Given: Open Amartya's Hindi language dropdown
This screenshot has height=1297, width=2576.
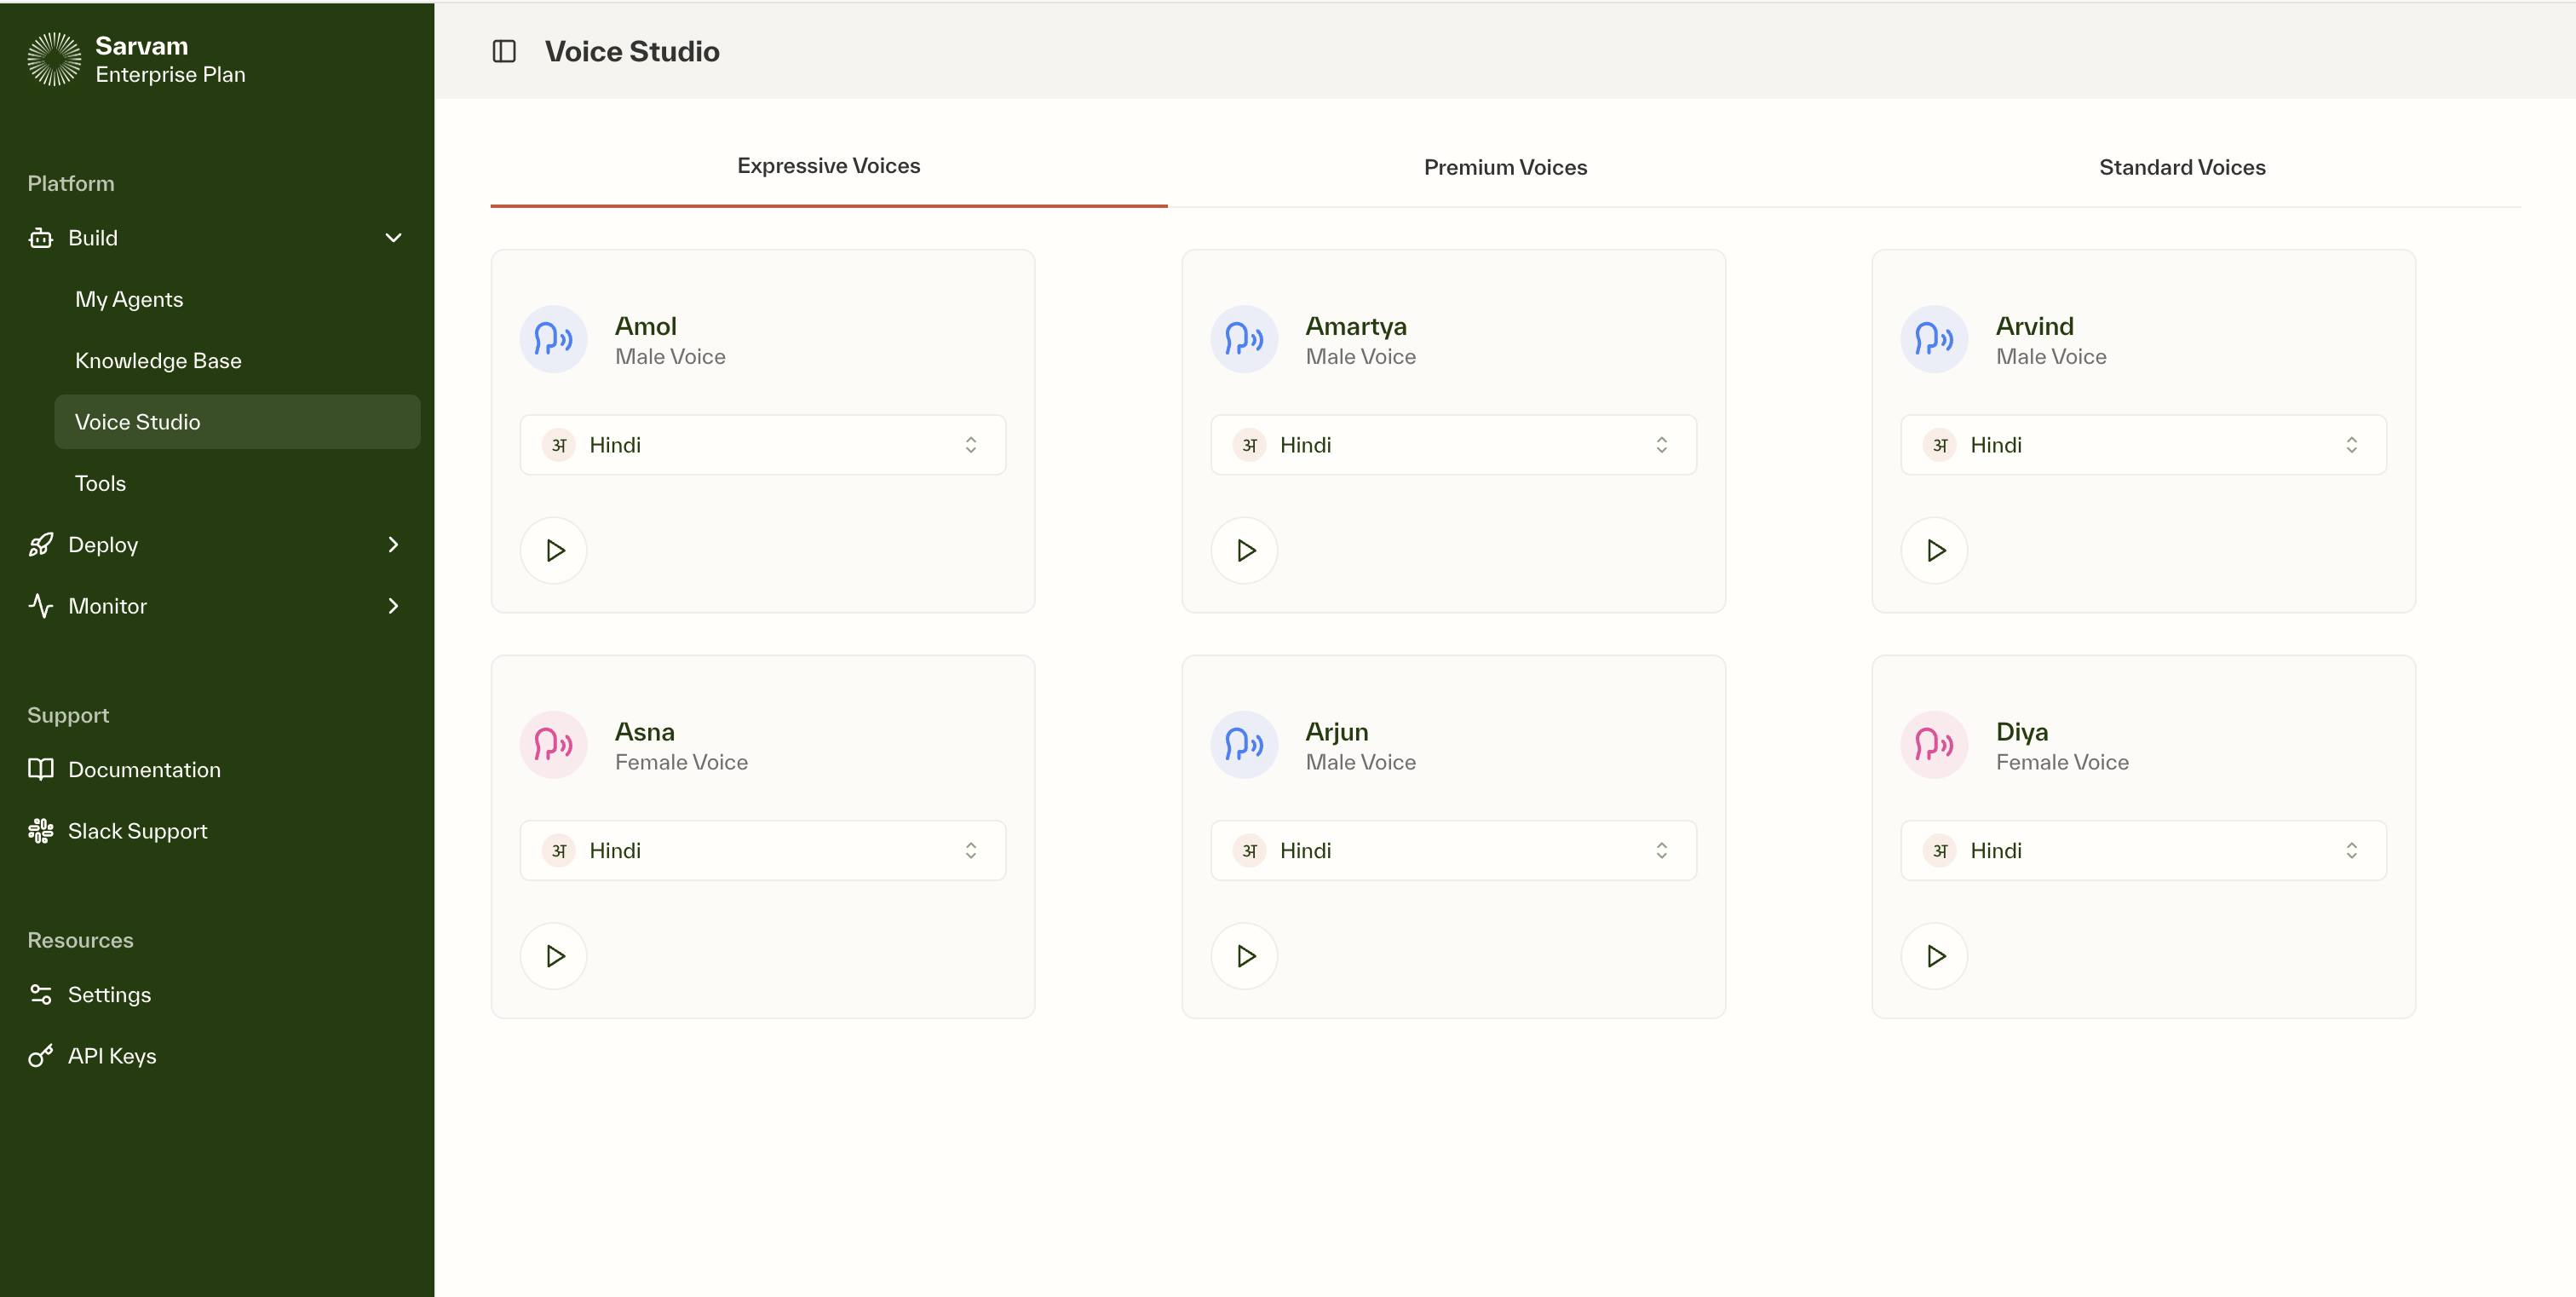Looking at the screenshot, I should 1453,445.
